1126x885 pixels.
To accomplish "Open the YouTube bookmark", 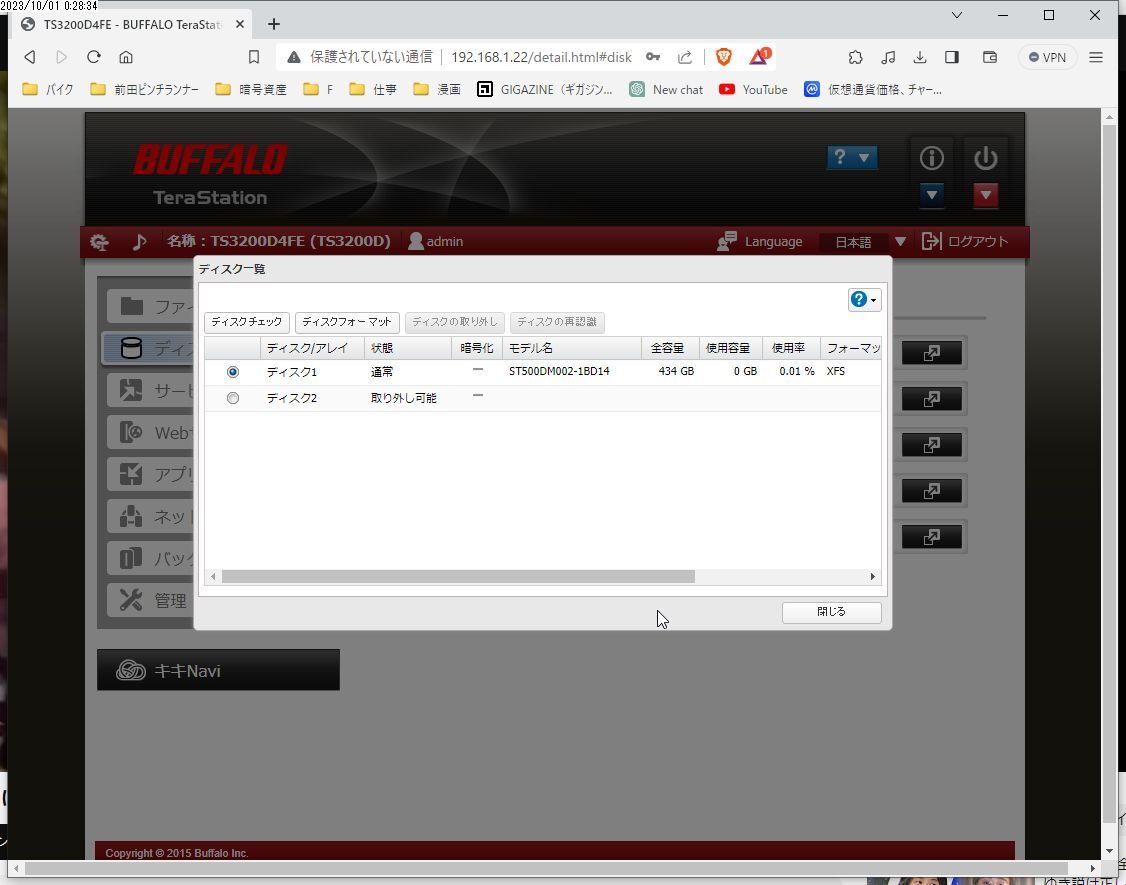I will coord(753,89).
